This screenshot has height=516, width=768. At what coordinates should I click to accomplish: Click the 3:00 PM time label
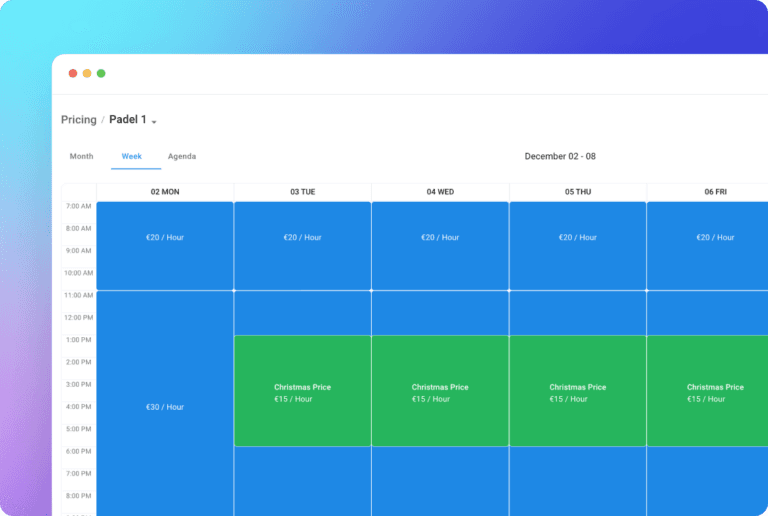(x=78, y=384)
